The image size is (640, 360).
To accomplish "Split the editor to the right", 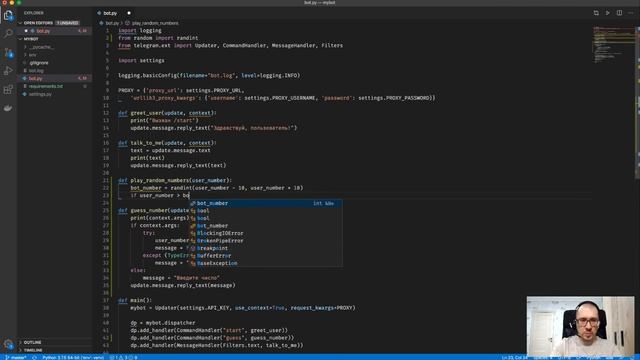I will [x=619, y=13].
